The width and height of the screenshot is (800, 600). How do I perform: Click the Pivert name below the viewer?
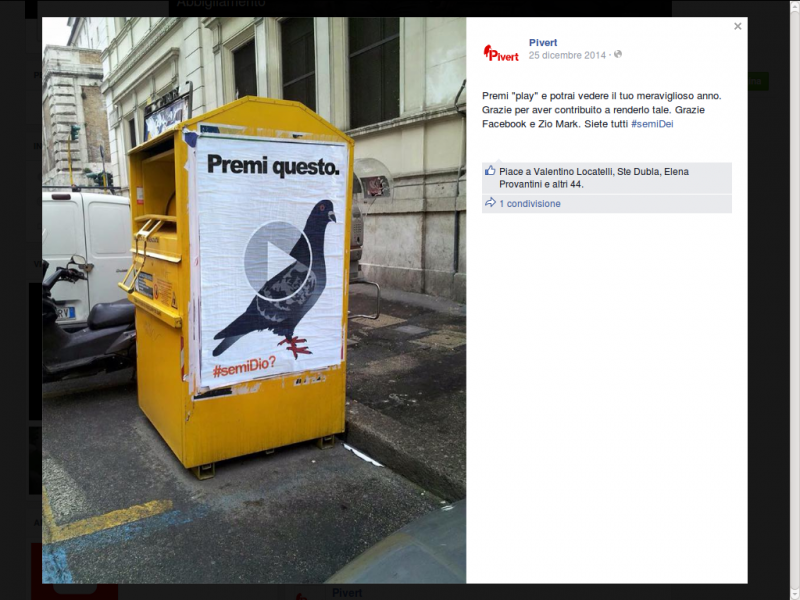347,593
